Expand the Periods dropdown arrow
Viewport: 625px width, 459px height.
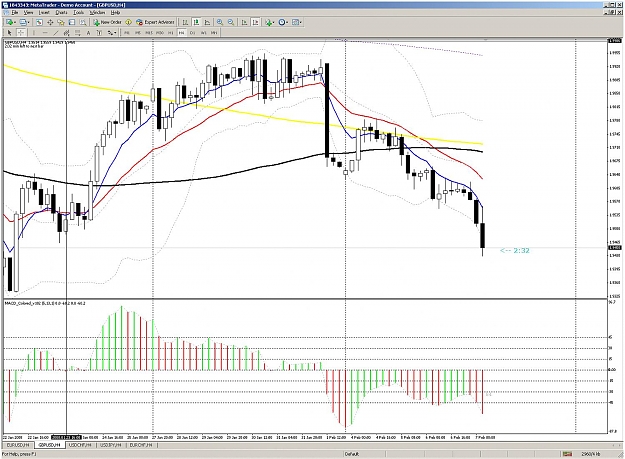[288, 22]
